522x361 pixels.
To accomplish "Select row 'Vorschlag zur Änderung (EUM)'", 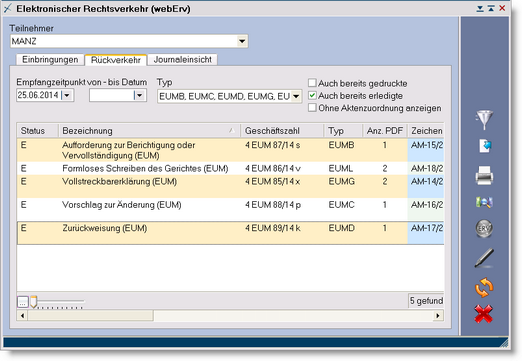I will 230,209.
